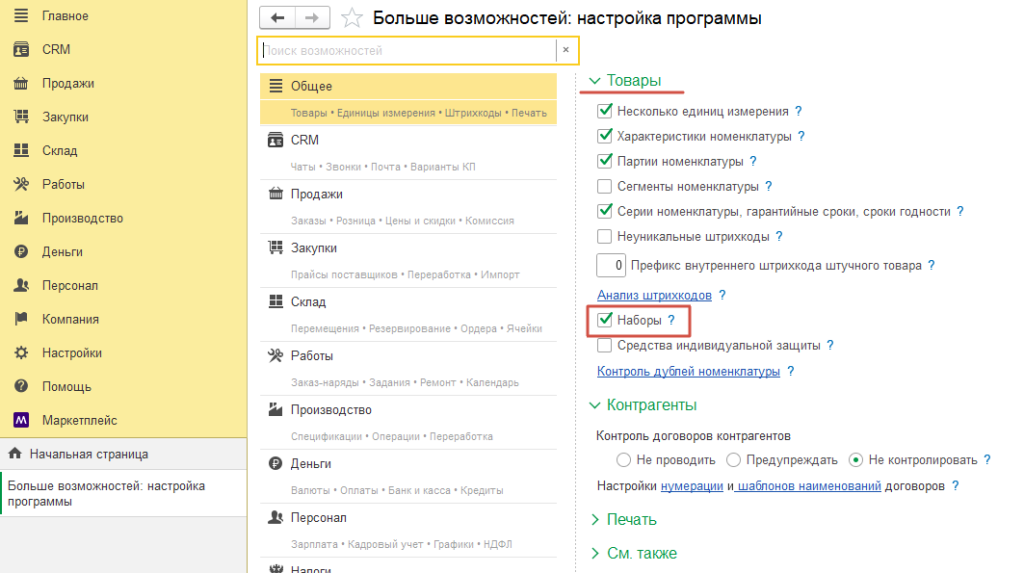The image size is (1024, 573).
Task: Open Контроль дублей номенклатуры link
Action: coord(688,371)
